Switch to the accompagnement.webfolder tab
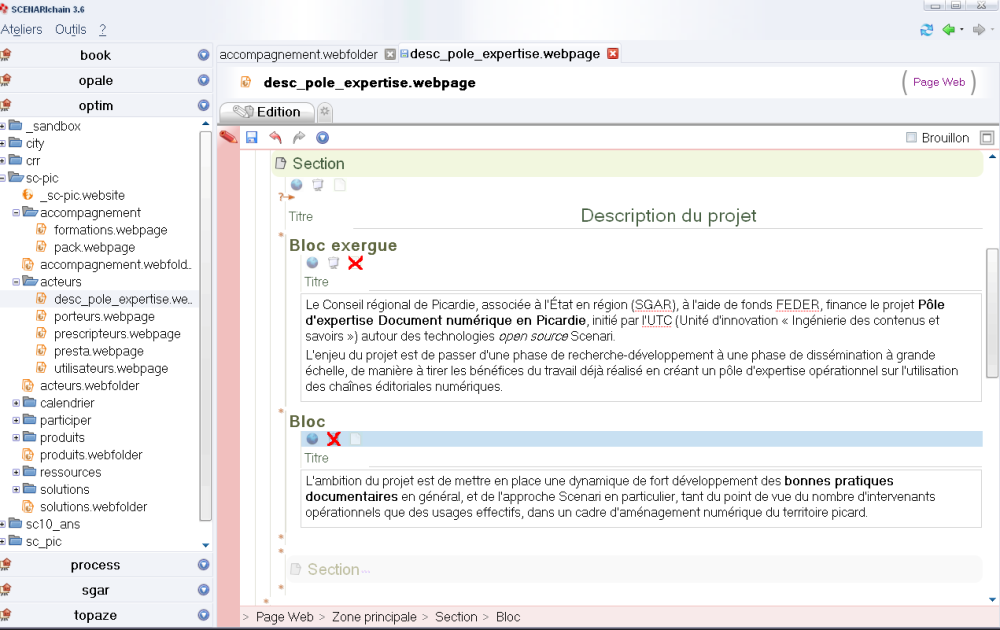 298,54
